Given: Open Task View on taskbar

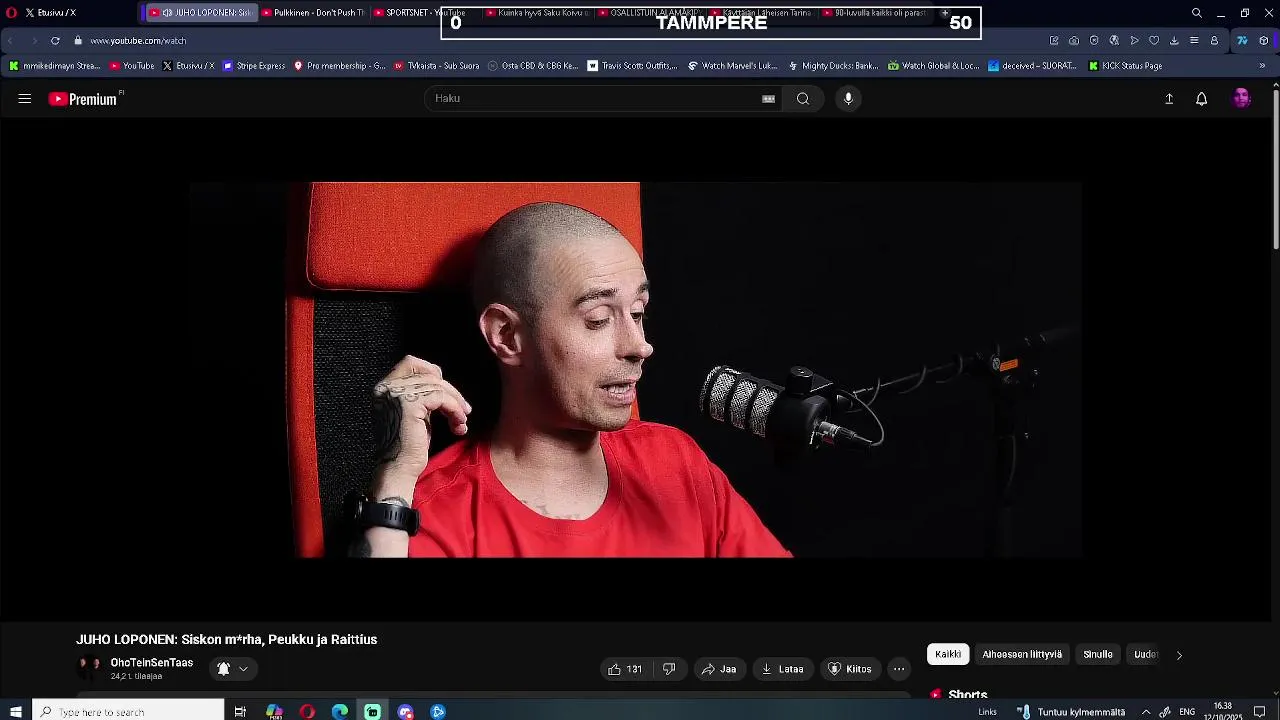Looking at the screenshot, I should tap(240, 712).
